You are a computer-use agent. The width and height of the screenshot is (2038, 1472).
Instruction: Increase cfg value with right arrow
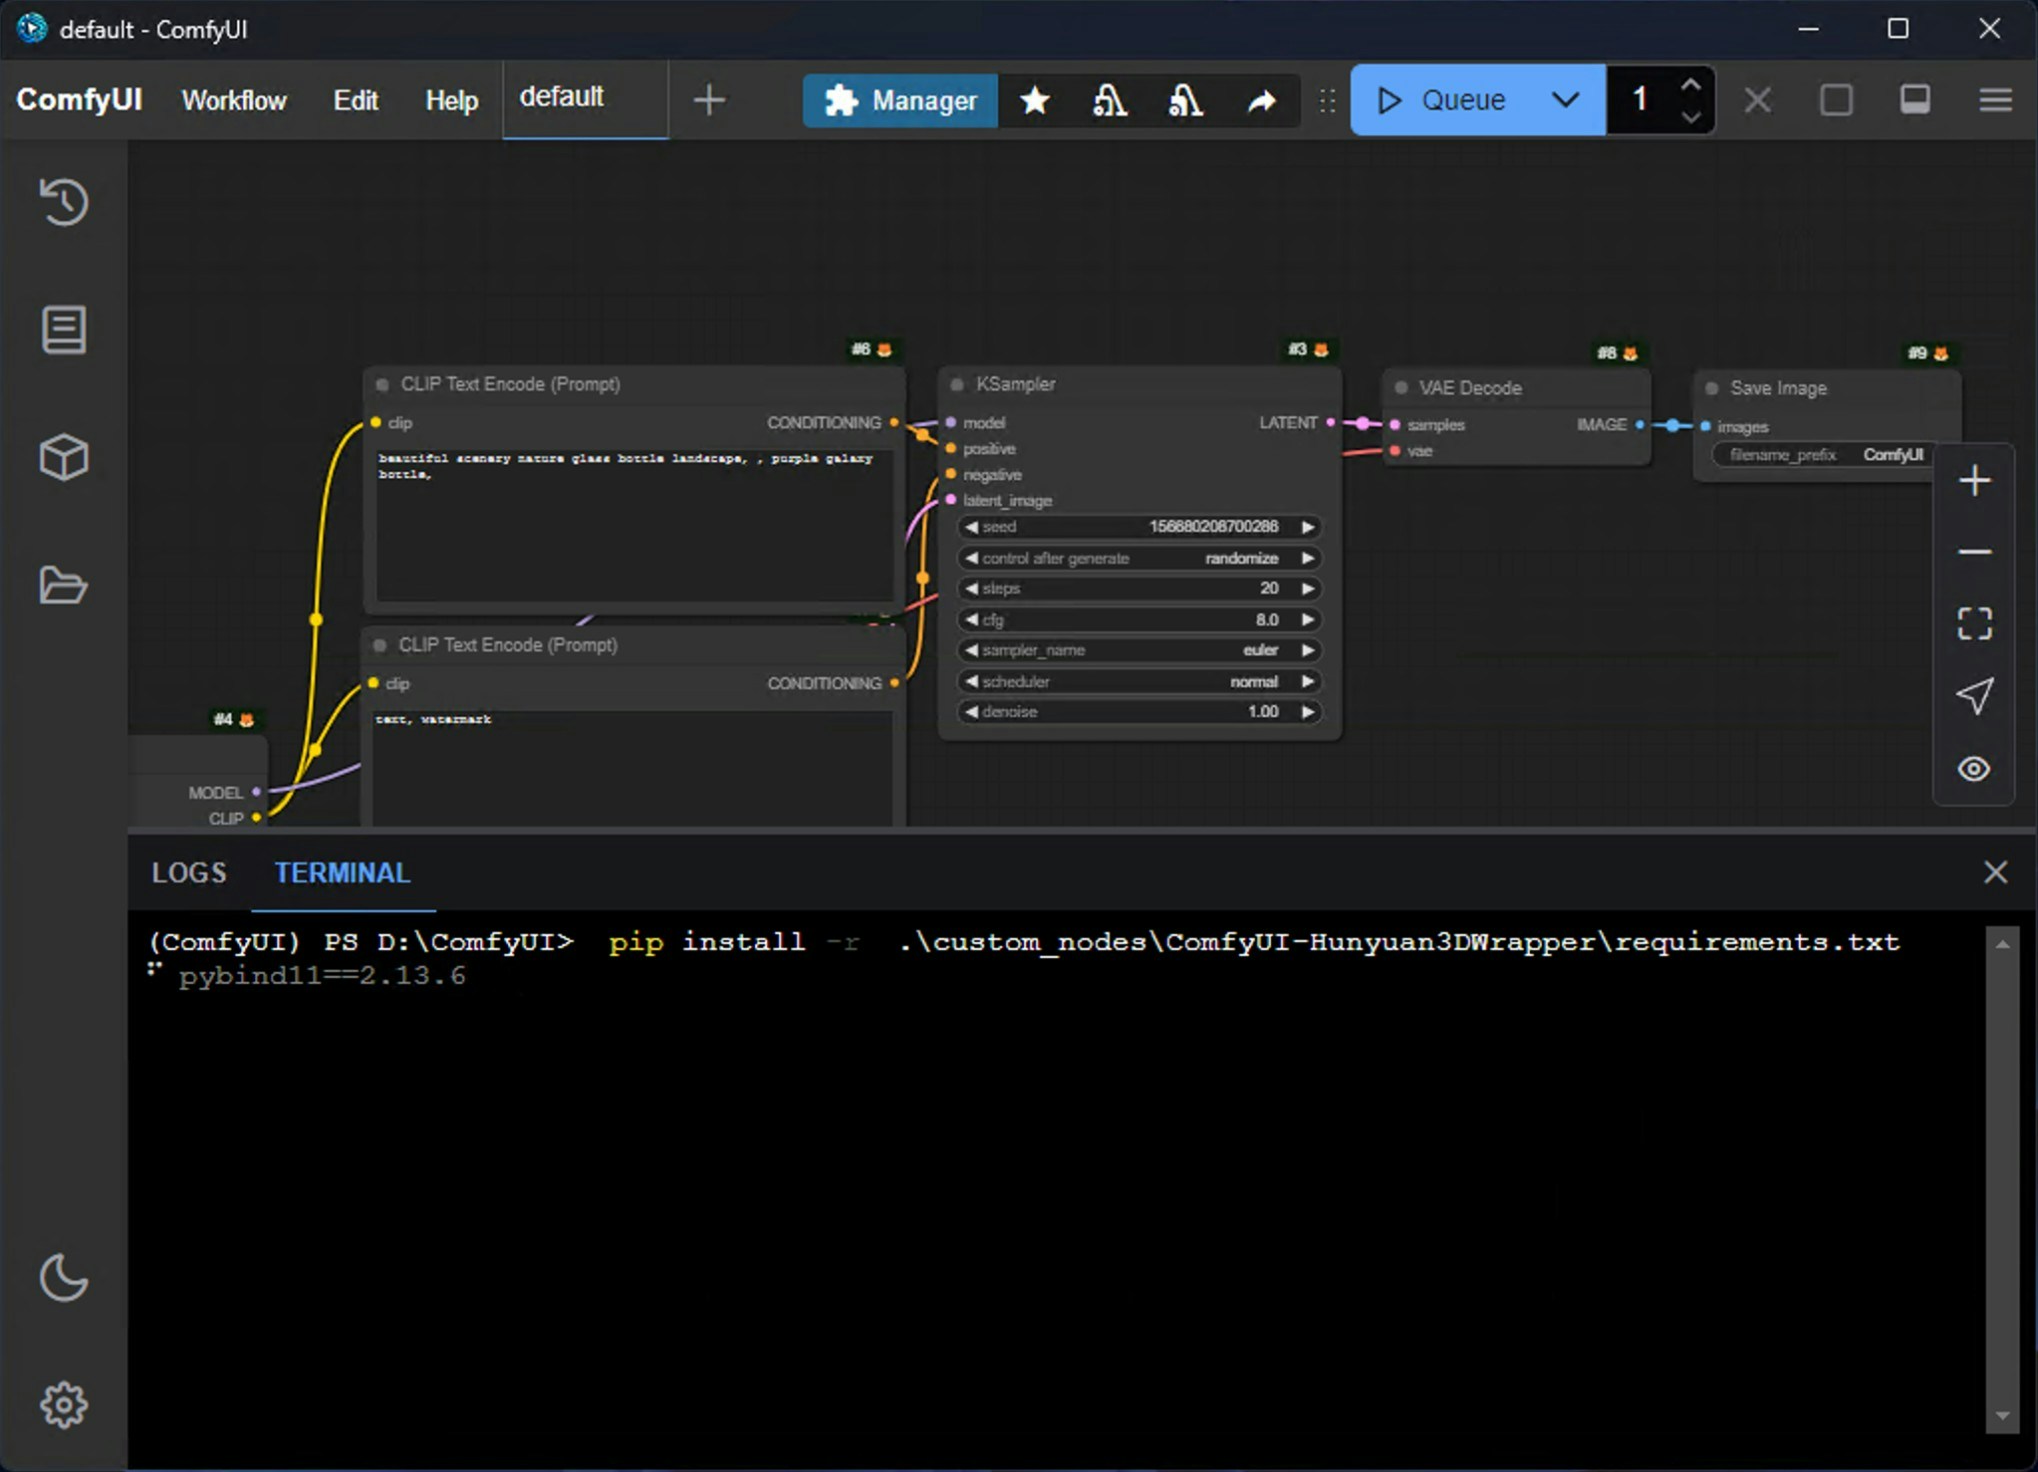(x=1307, y=619)
